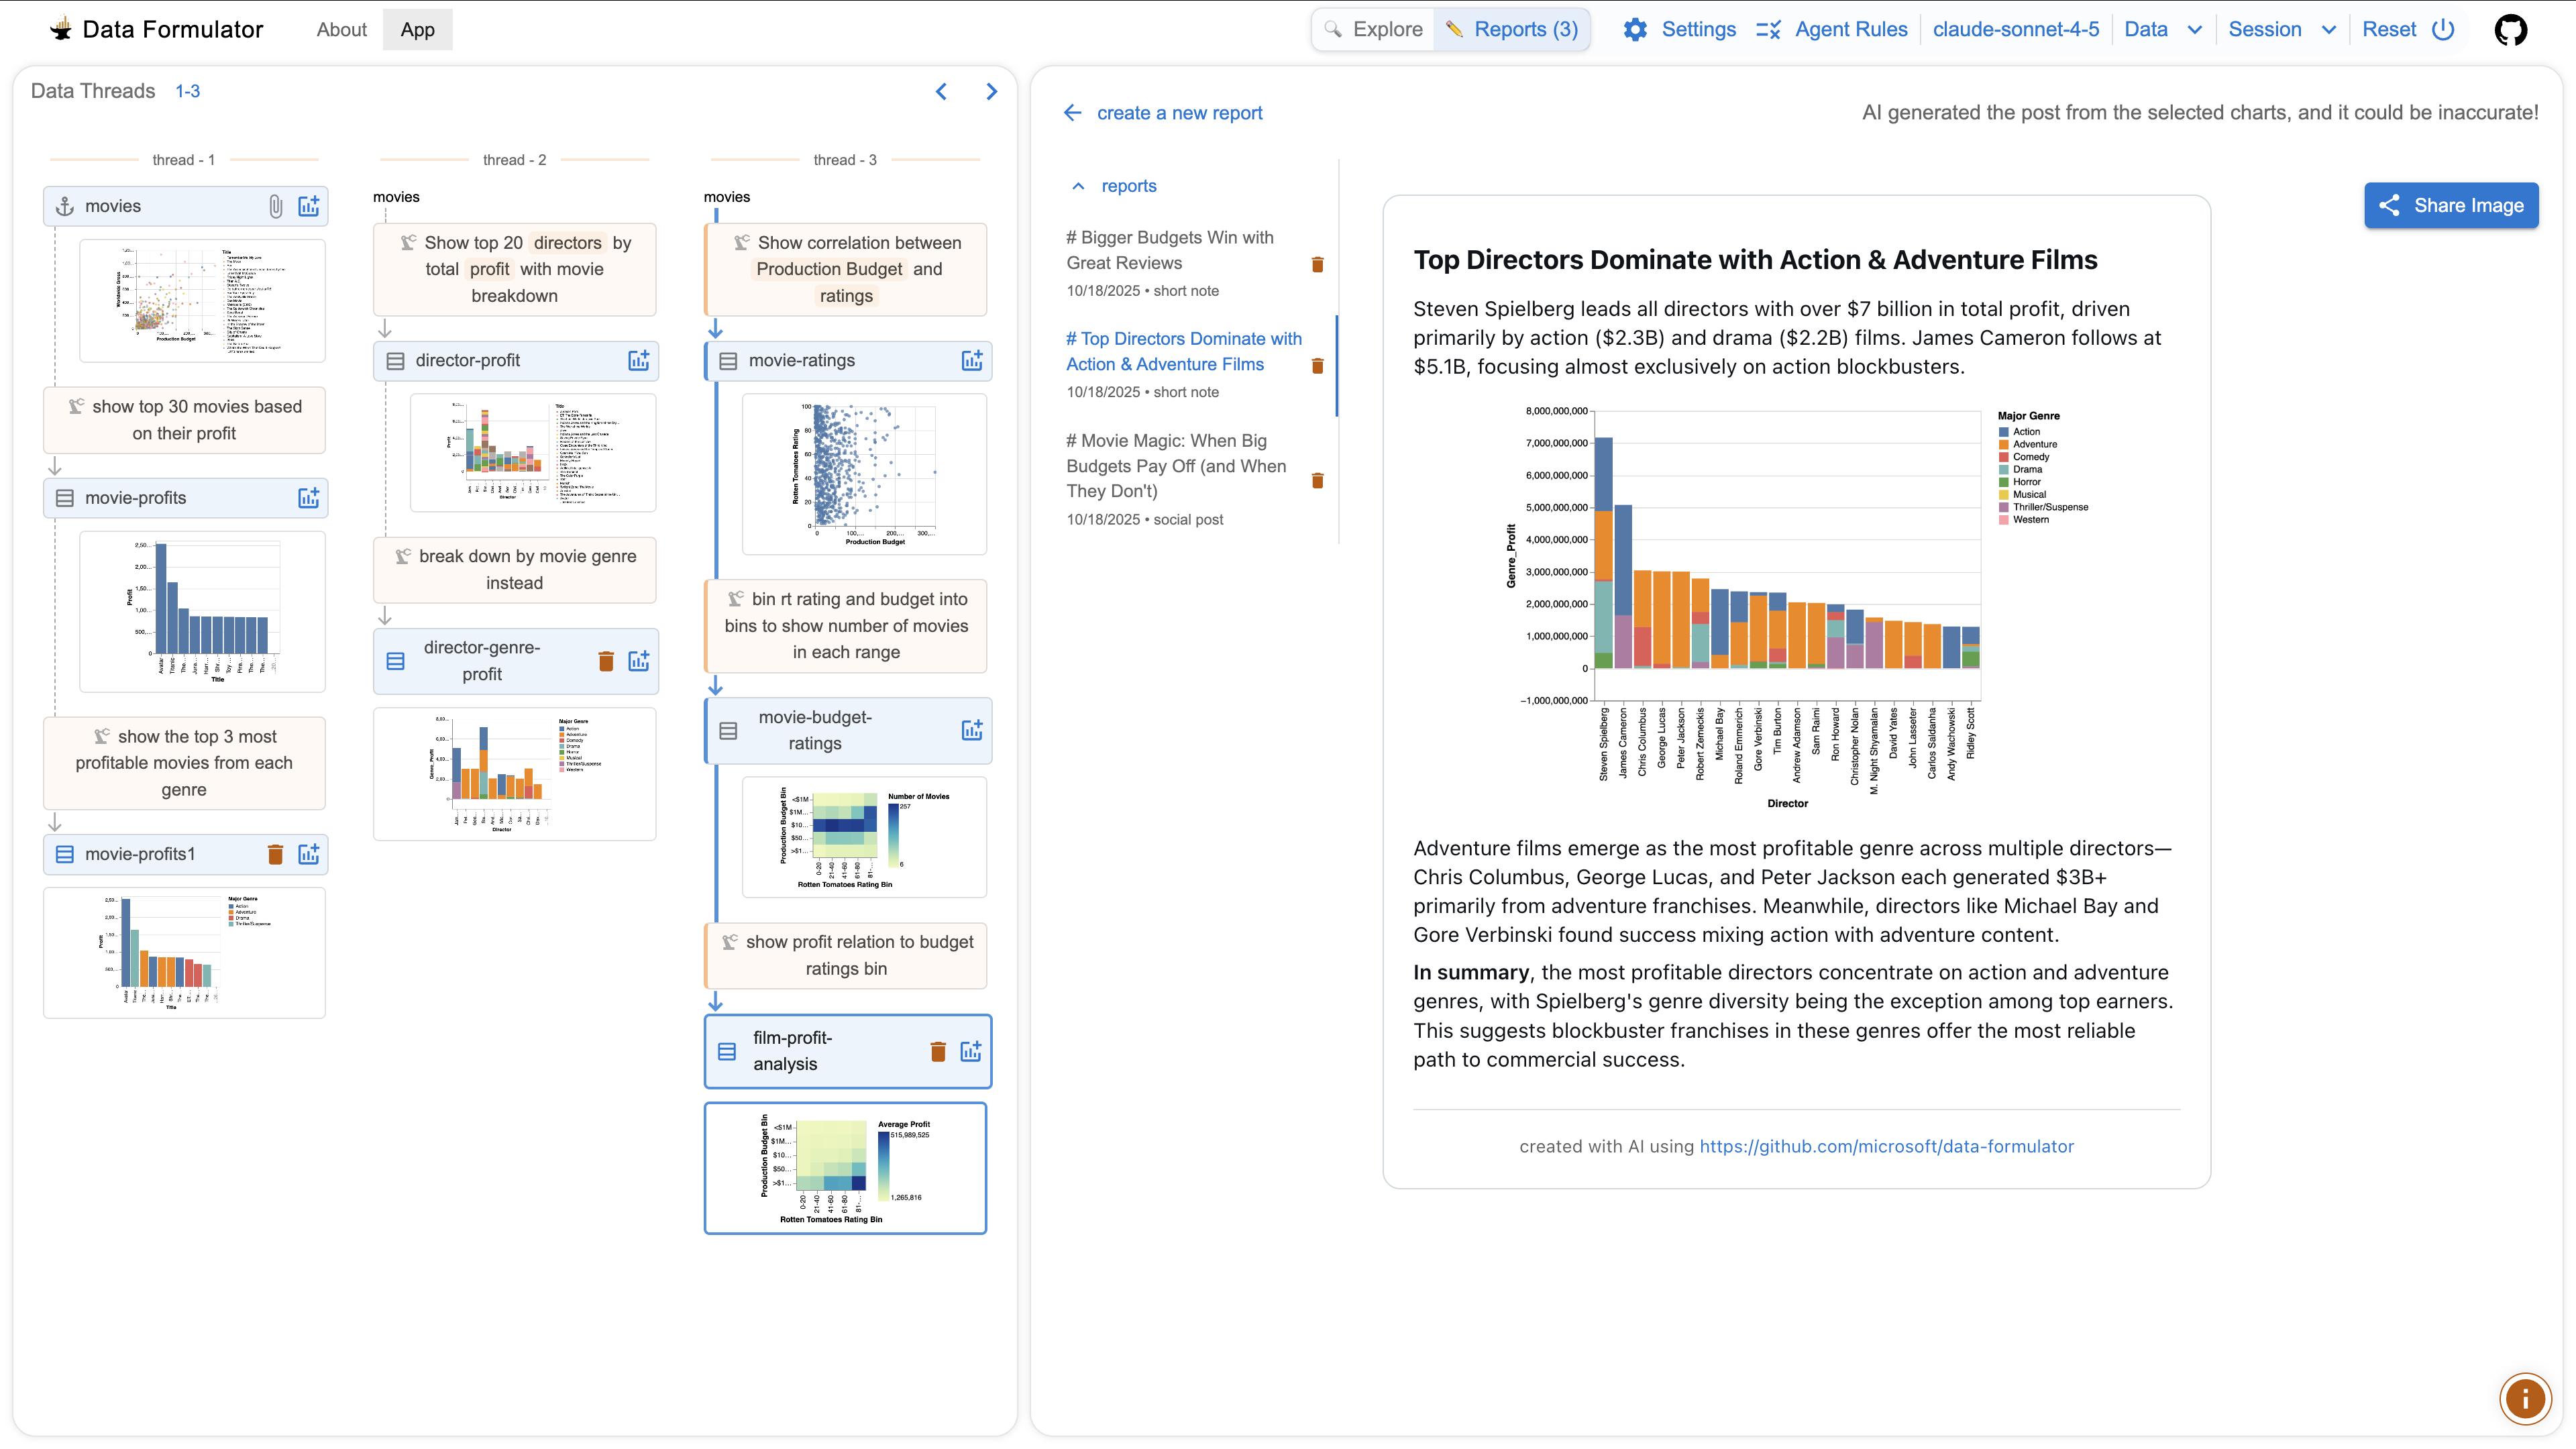Click the orange info button at bottom right
The width and height of the screenshot is (2576, 1449).
pyautogui.click(x=2525, y=1399)
